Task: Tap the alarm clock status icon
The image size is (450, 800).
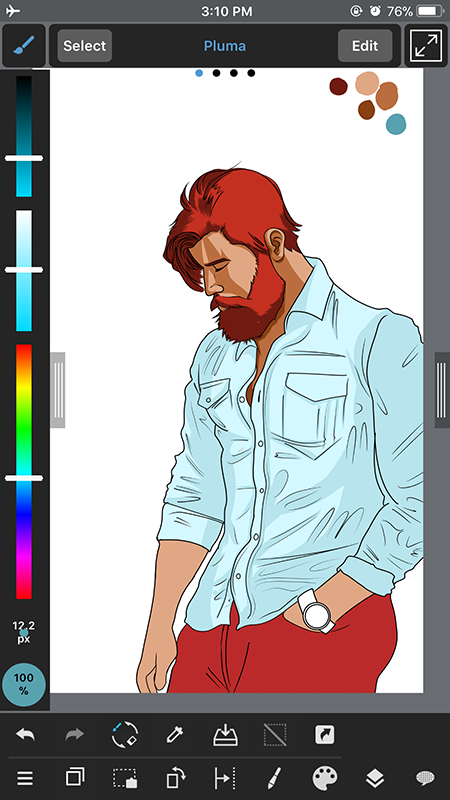Action: 375,11
